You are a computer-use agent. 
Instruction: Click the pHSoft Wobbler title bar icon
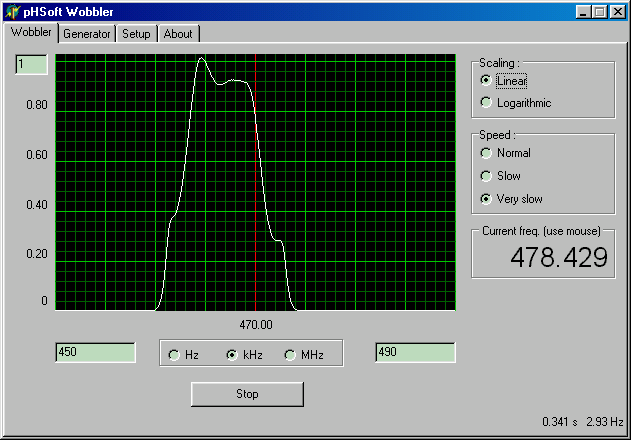coord(12,11)
